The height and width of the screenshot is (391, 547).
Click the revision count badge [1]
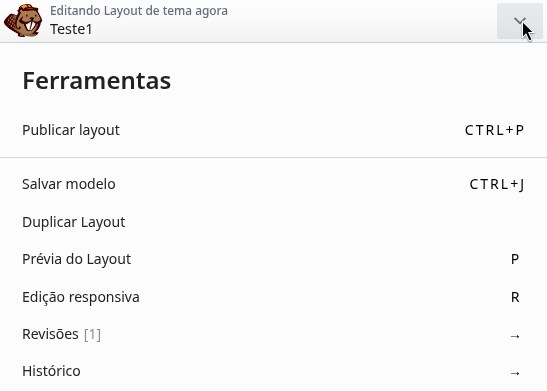(x=92, y=334)
